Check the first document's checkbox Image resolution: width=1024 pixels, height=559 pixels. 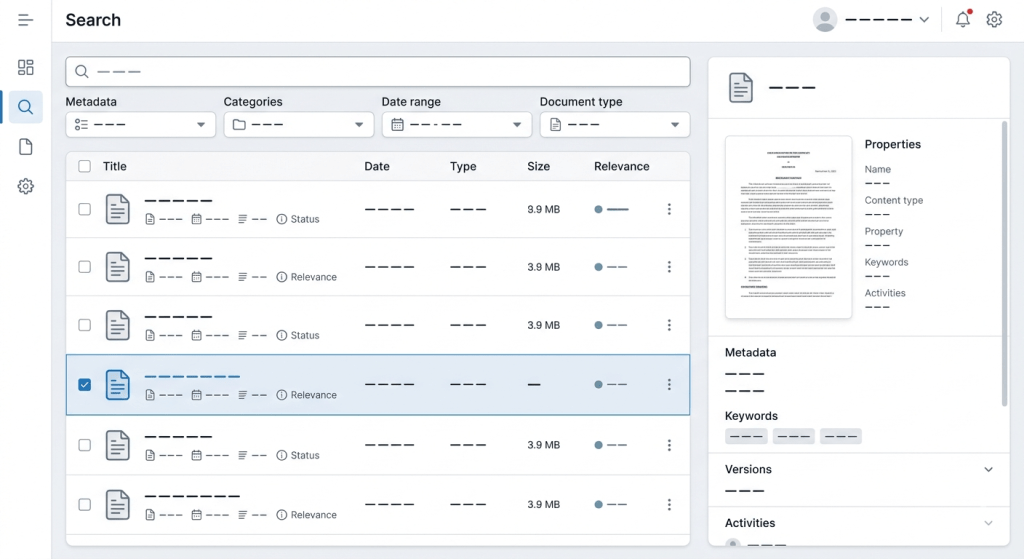point(85,209)
